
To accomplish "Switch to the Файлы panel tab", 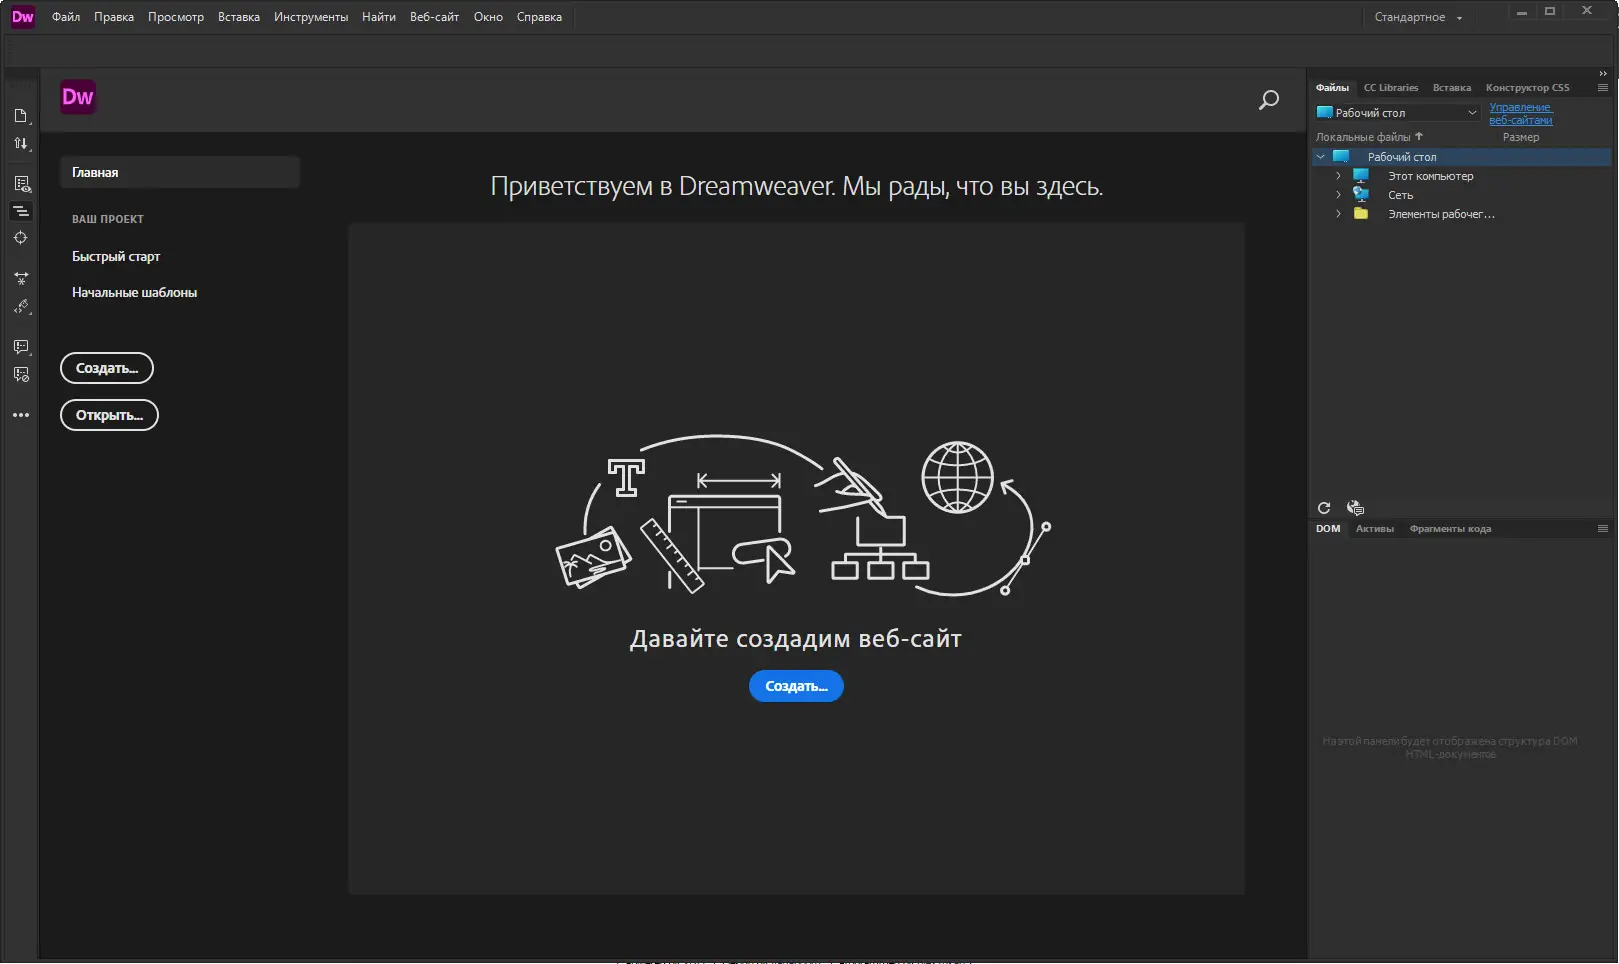I will click(1332, 88).
